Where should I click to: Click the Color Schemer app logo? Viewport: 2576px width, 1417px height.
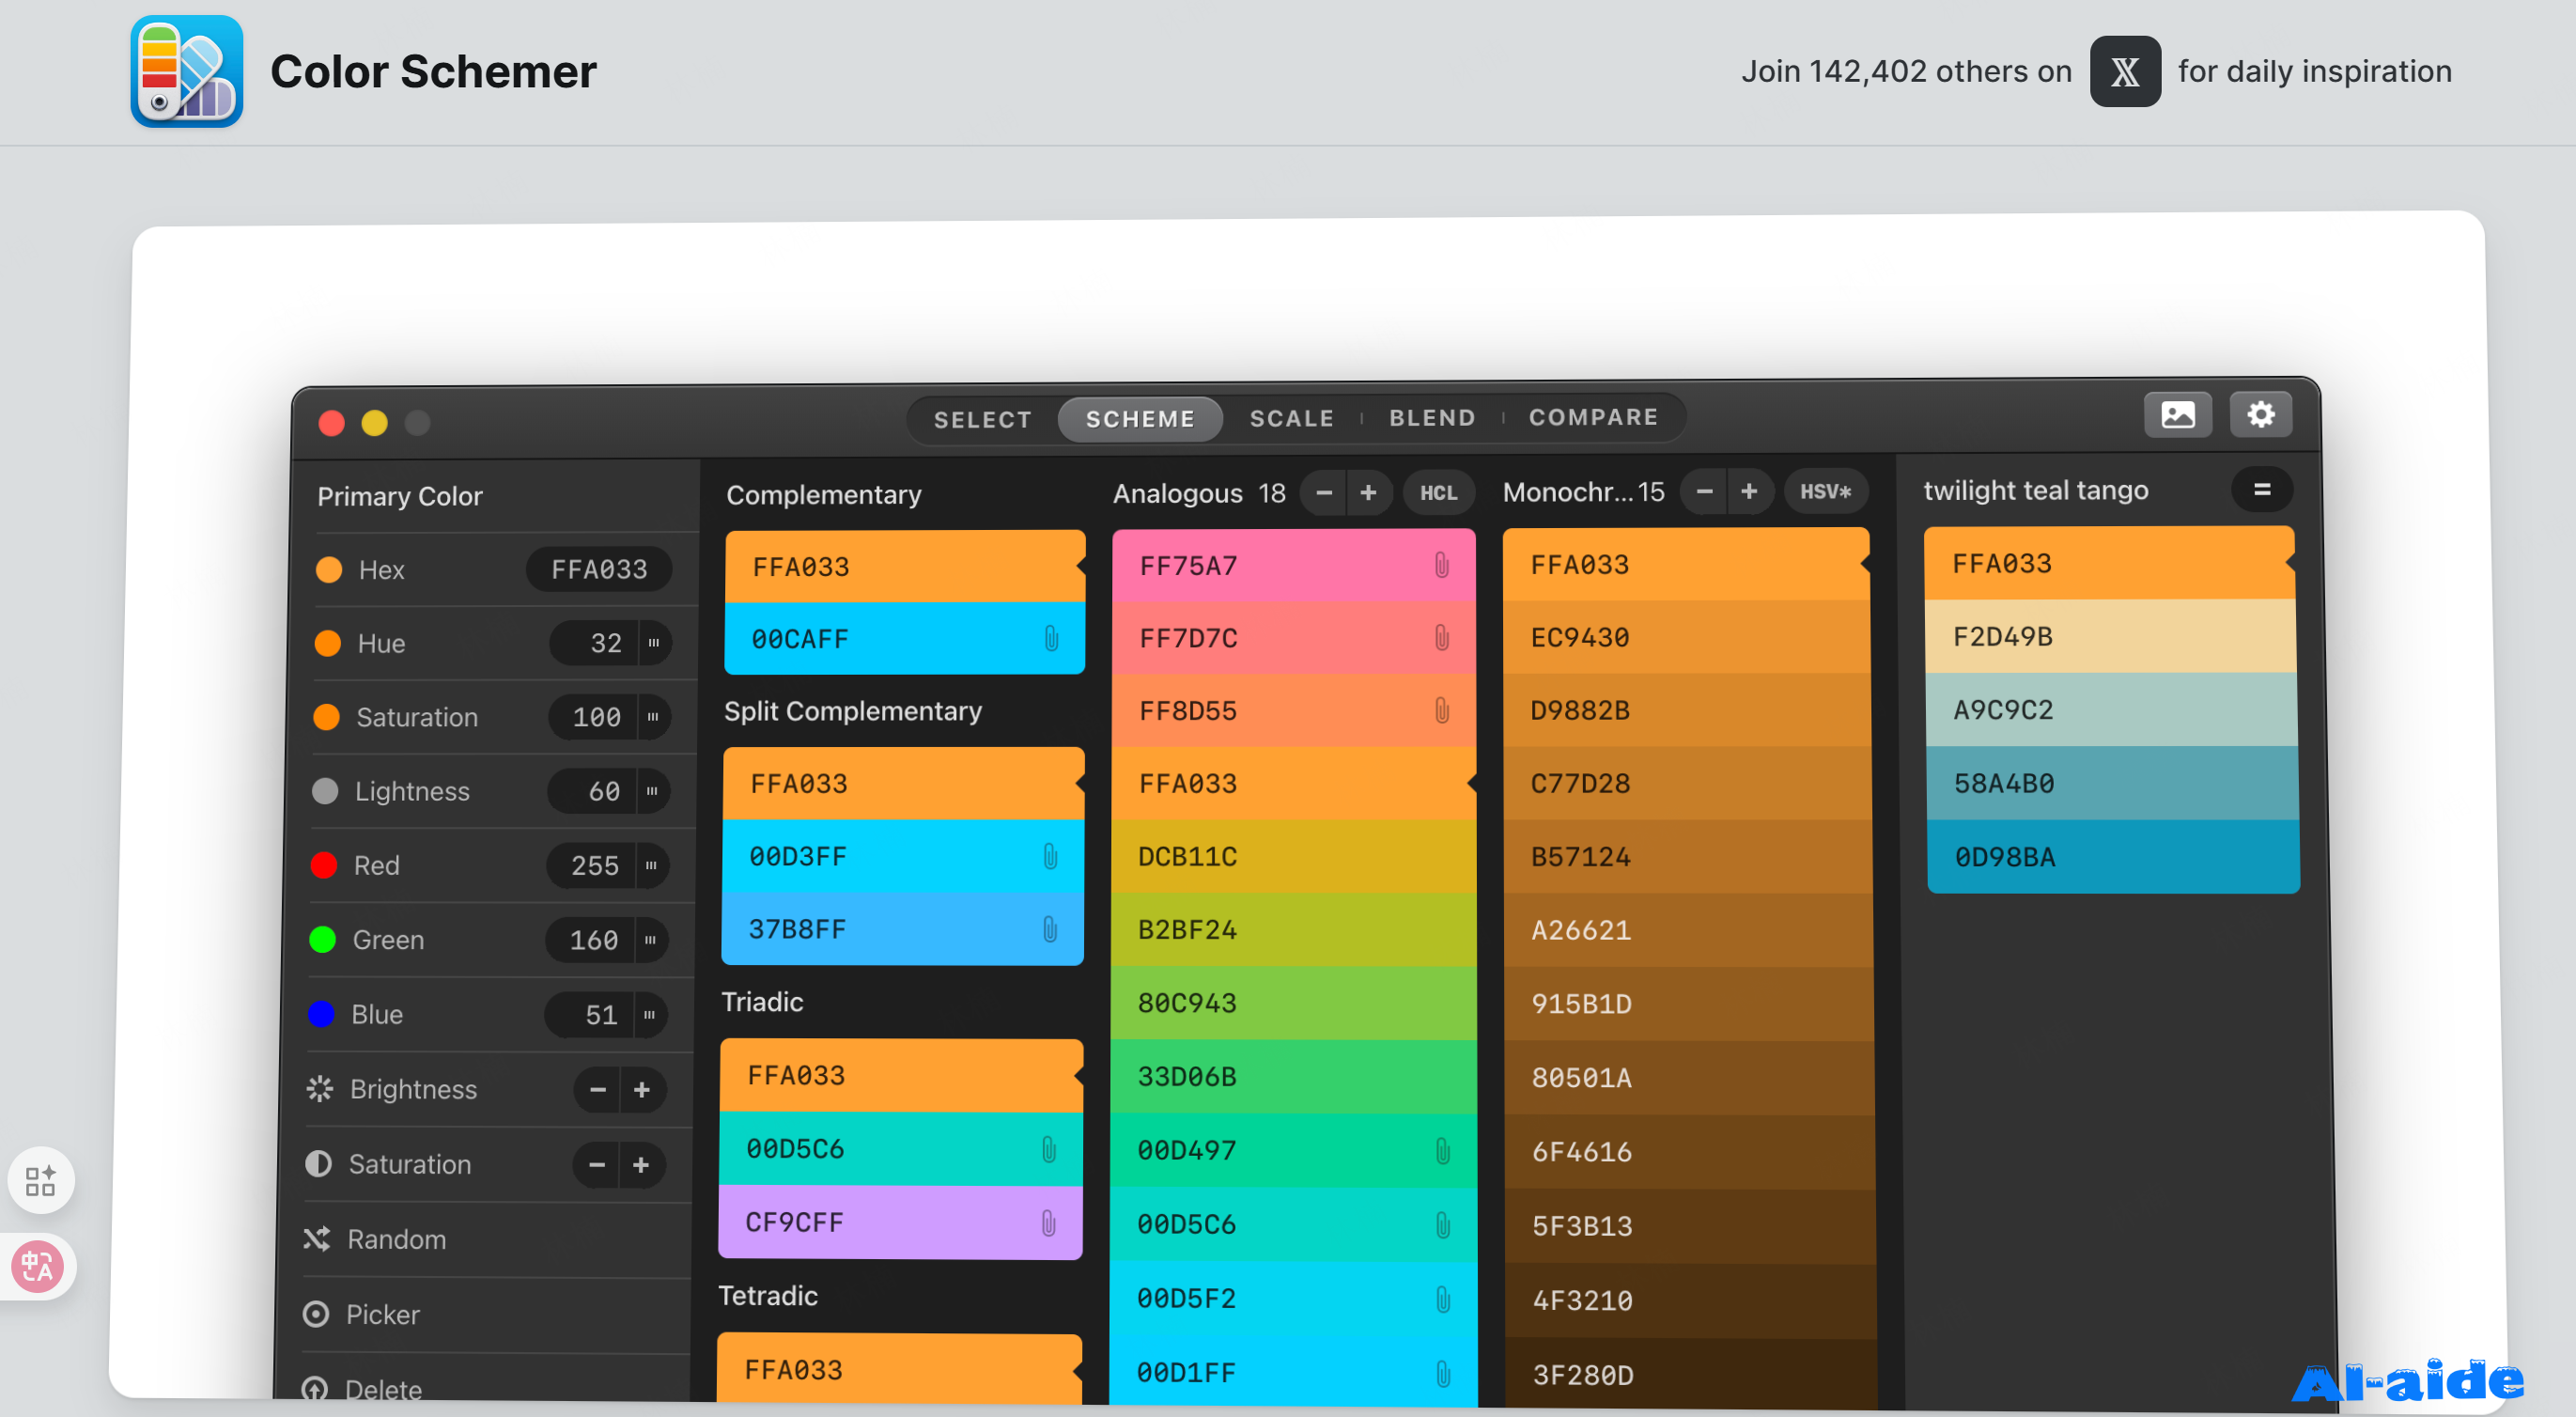tap(187, 72)
